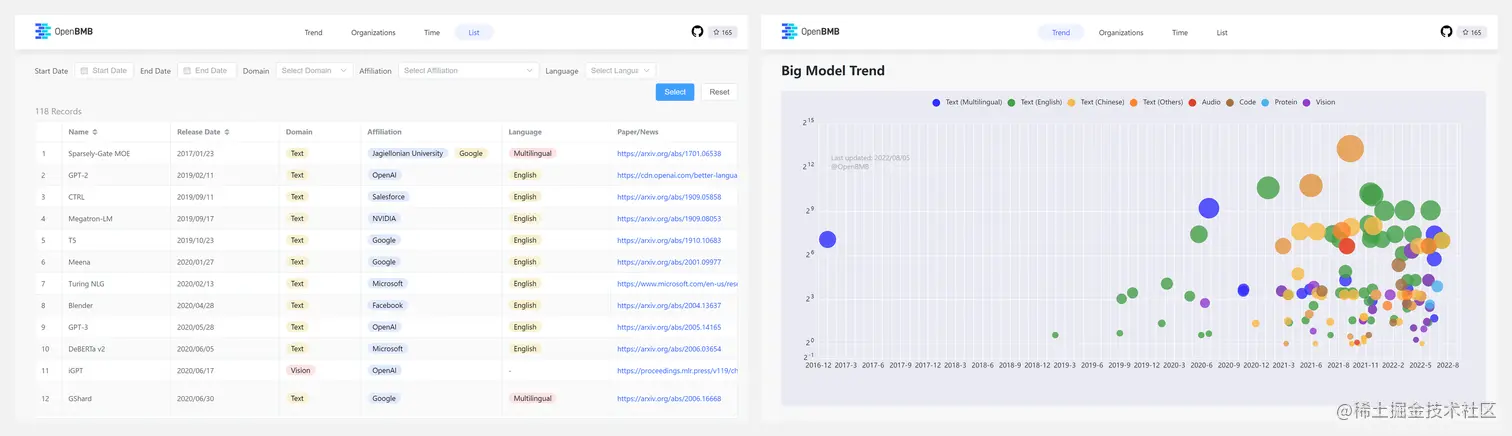Open the arxiv link for CTRL
The width and height of the screenshot is (1512, 436).
669,197
